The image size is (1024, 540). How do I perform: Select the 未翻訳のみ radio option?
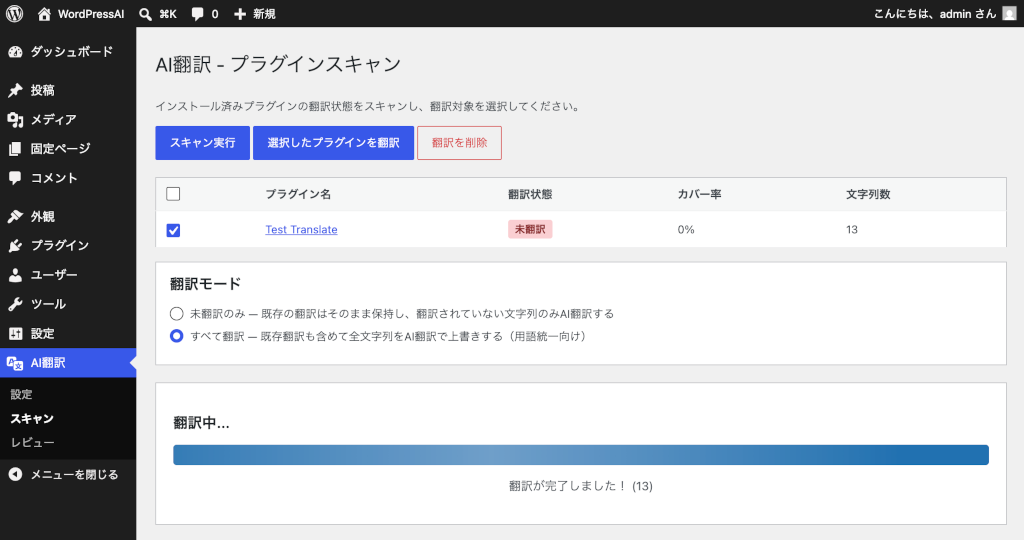[x=176, y=313]
